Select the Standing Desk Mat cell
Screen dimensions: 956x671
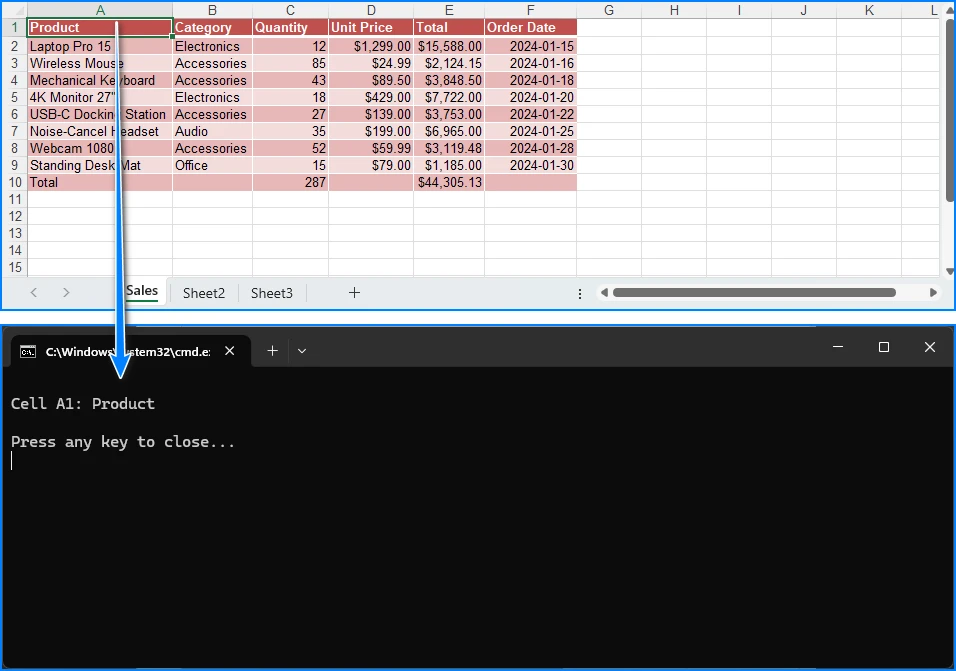pos(100,165)
